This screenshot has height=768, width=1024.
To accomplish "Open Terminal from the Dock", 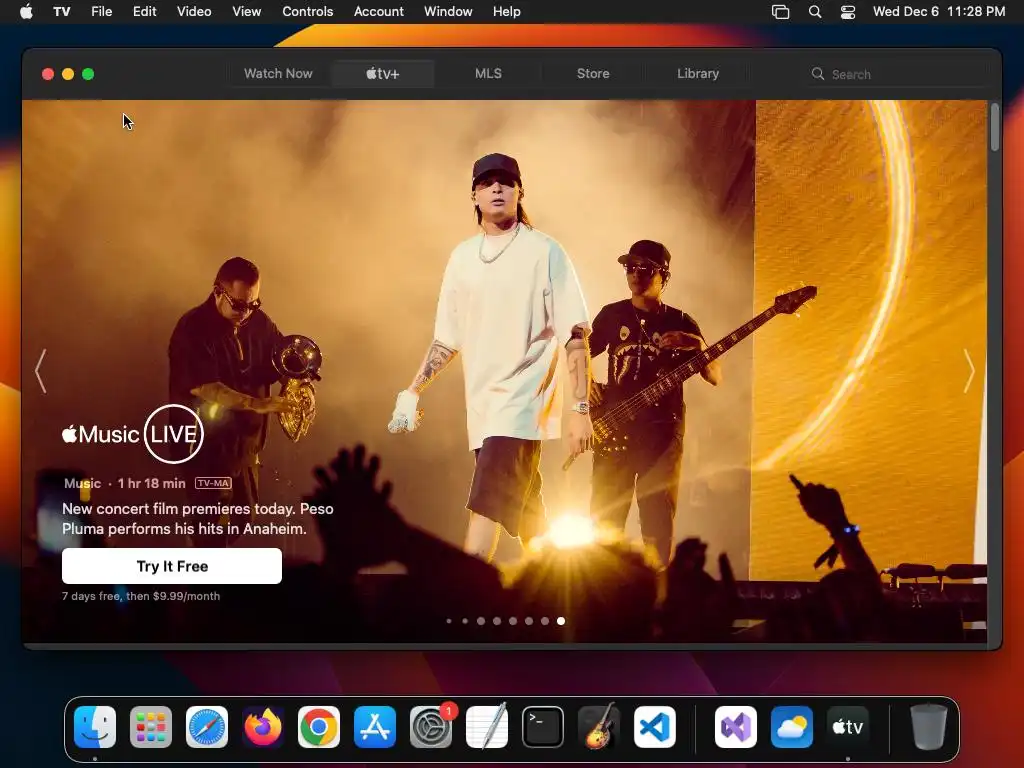I will [543, 727].
